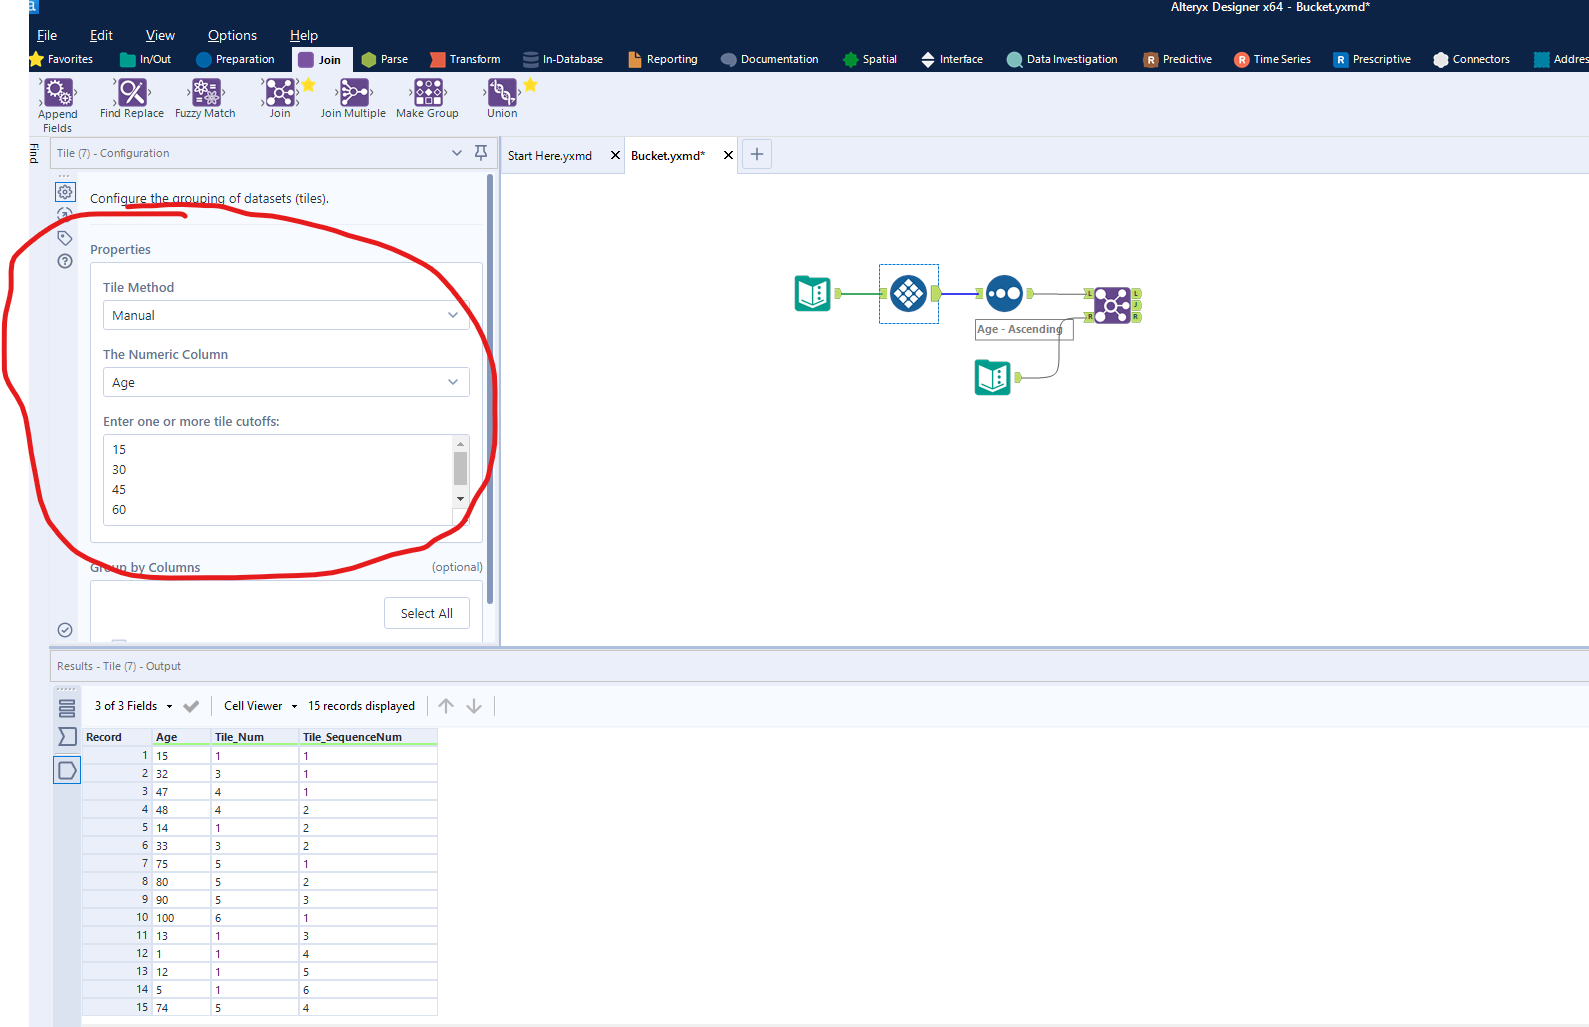Switch to the Start Here.yxmd tab
This screenshot has width=1589, height=1027.
click(x=550, y=155)
